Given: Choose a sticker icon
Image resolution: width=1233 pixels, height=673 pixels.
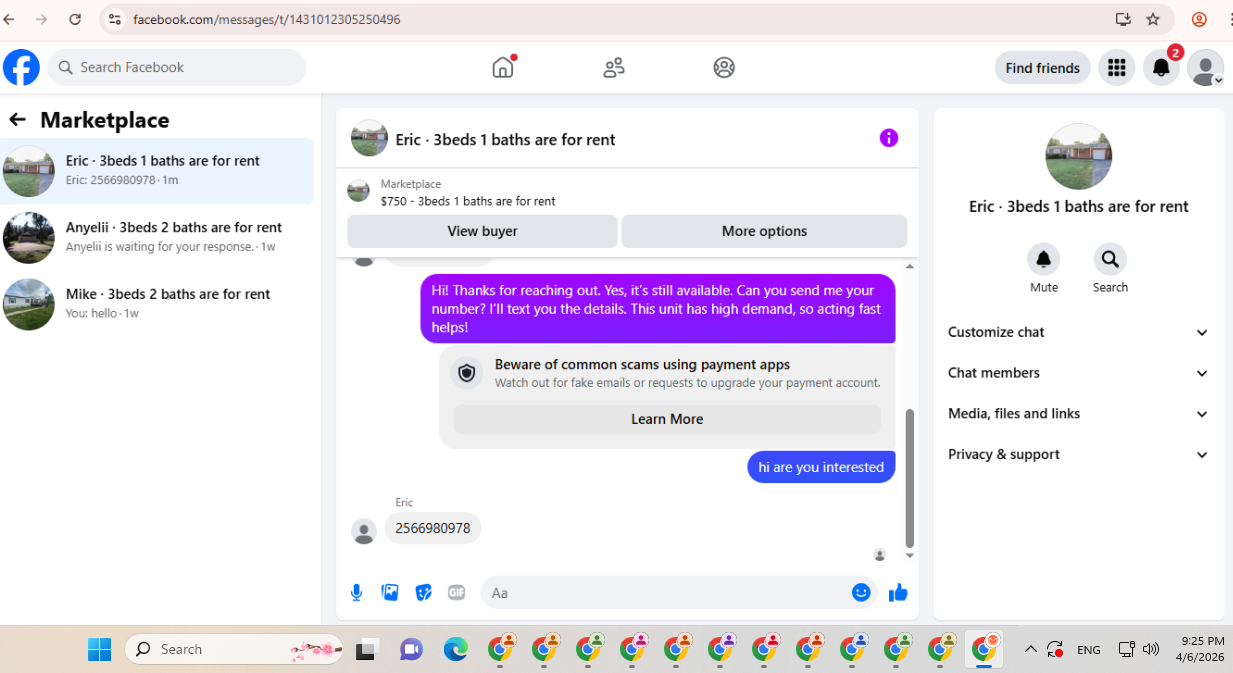Looking at the screenshot, I should pos(423,593).
